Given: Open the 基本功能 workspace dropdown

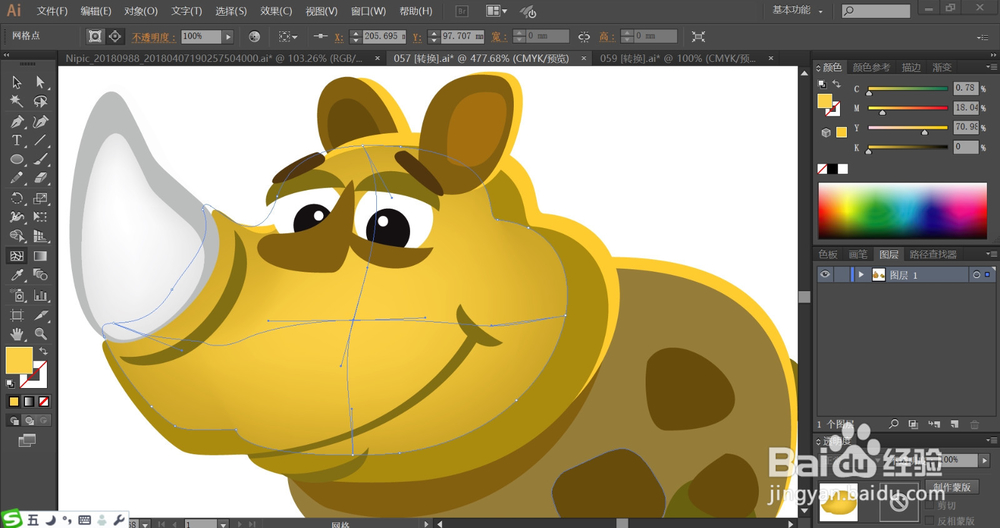Looking at the screenshot, I should pyautogui.click(x=797, y=10).
